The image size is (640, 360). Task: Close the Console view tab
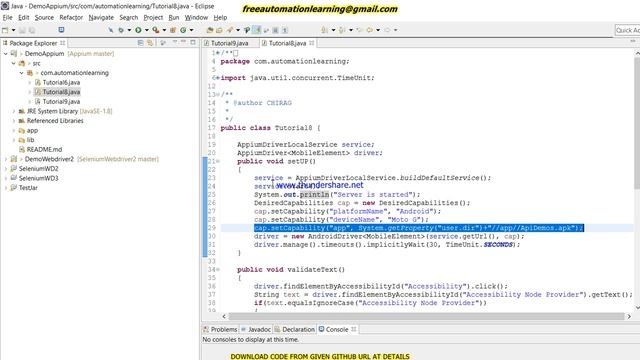click(354, 329)
